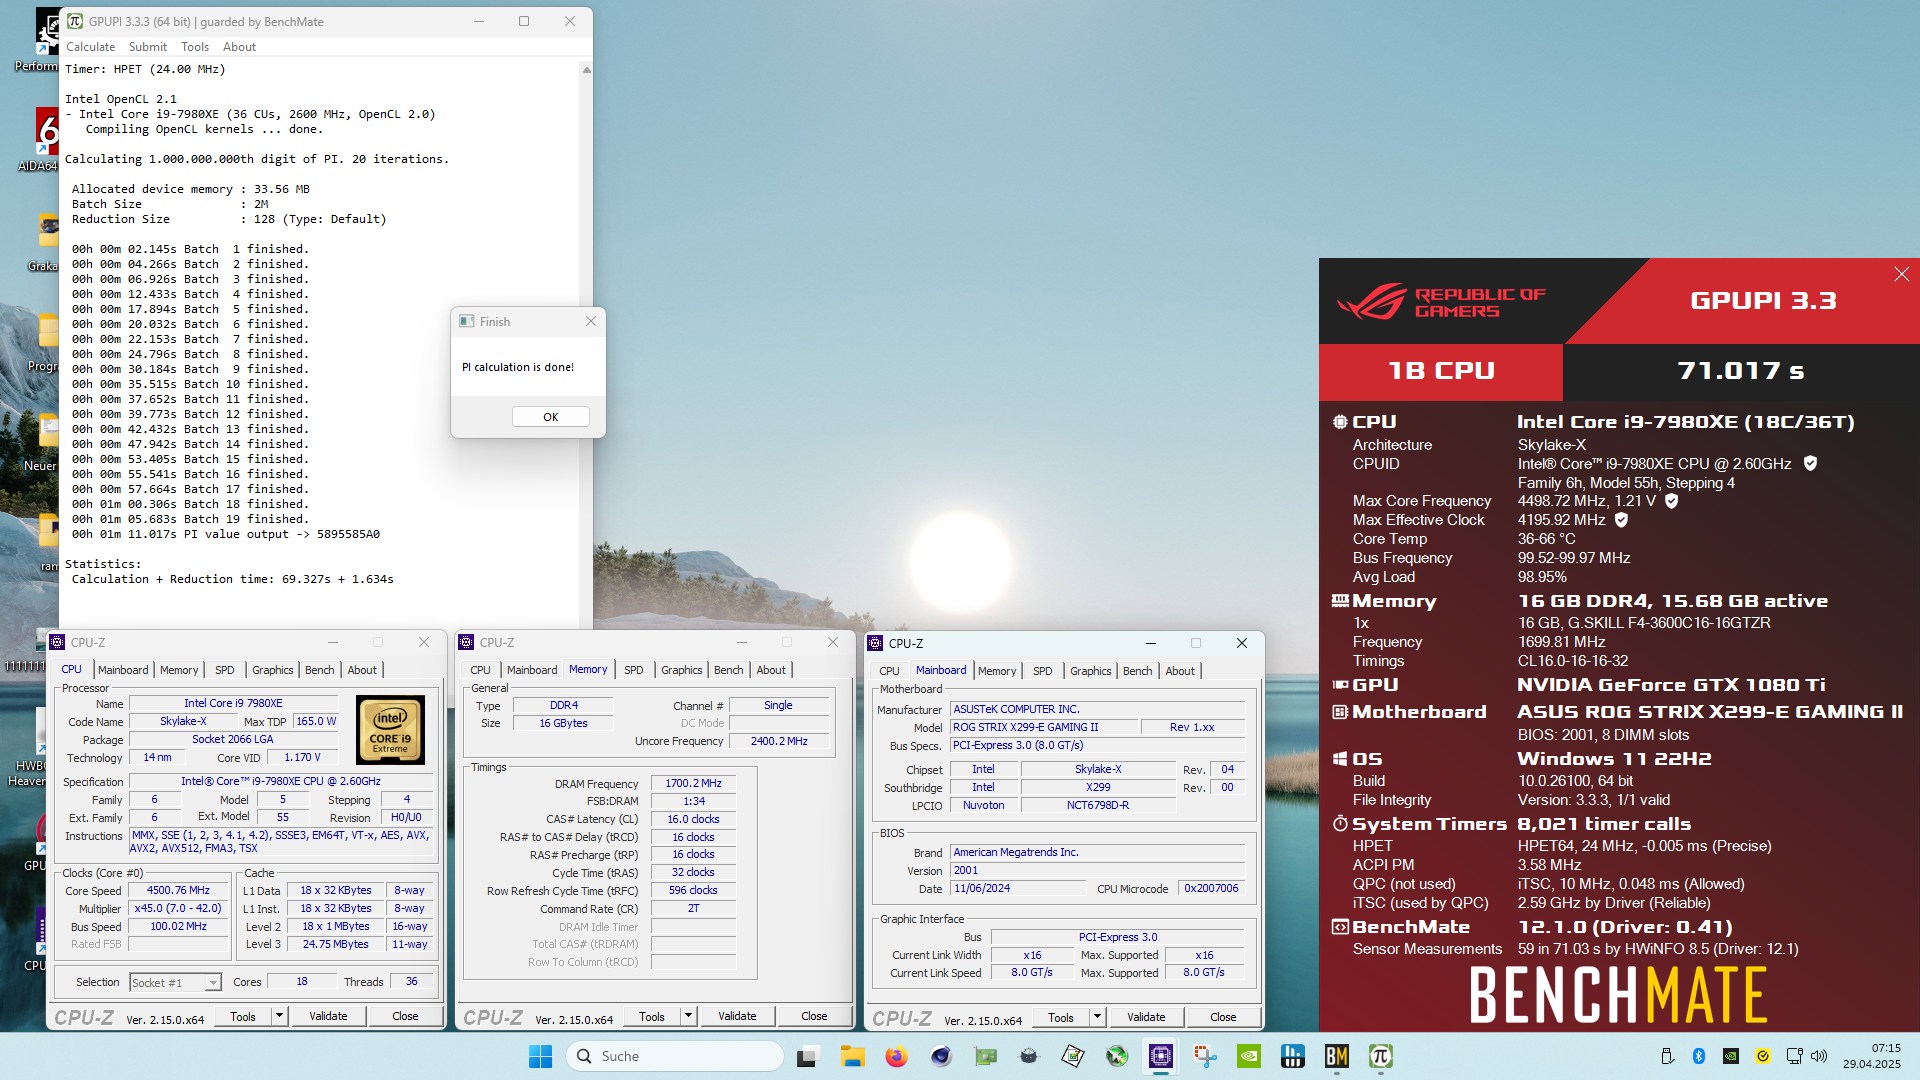Open Memory tab in right CPU-Z window
This screenshot has height=1080, width=1920.
pyautogui.click(x=997, y=671)
